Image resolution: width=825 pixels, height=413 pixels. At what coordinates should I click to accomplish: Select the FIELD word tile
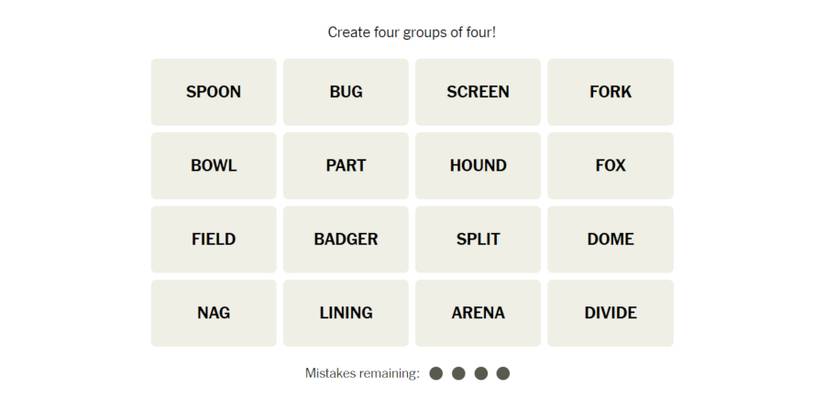(213, 239)
